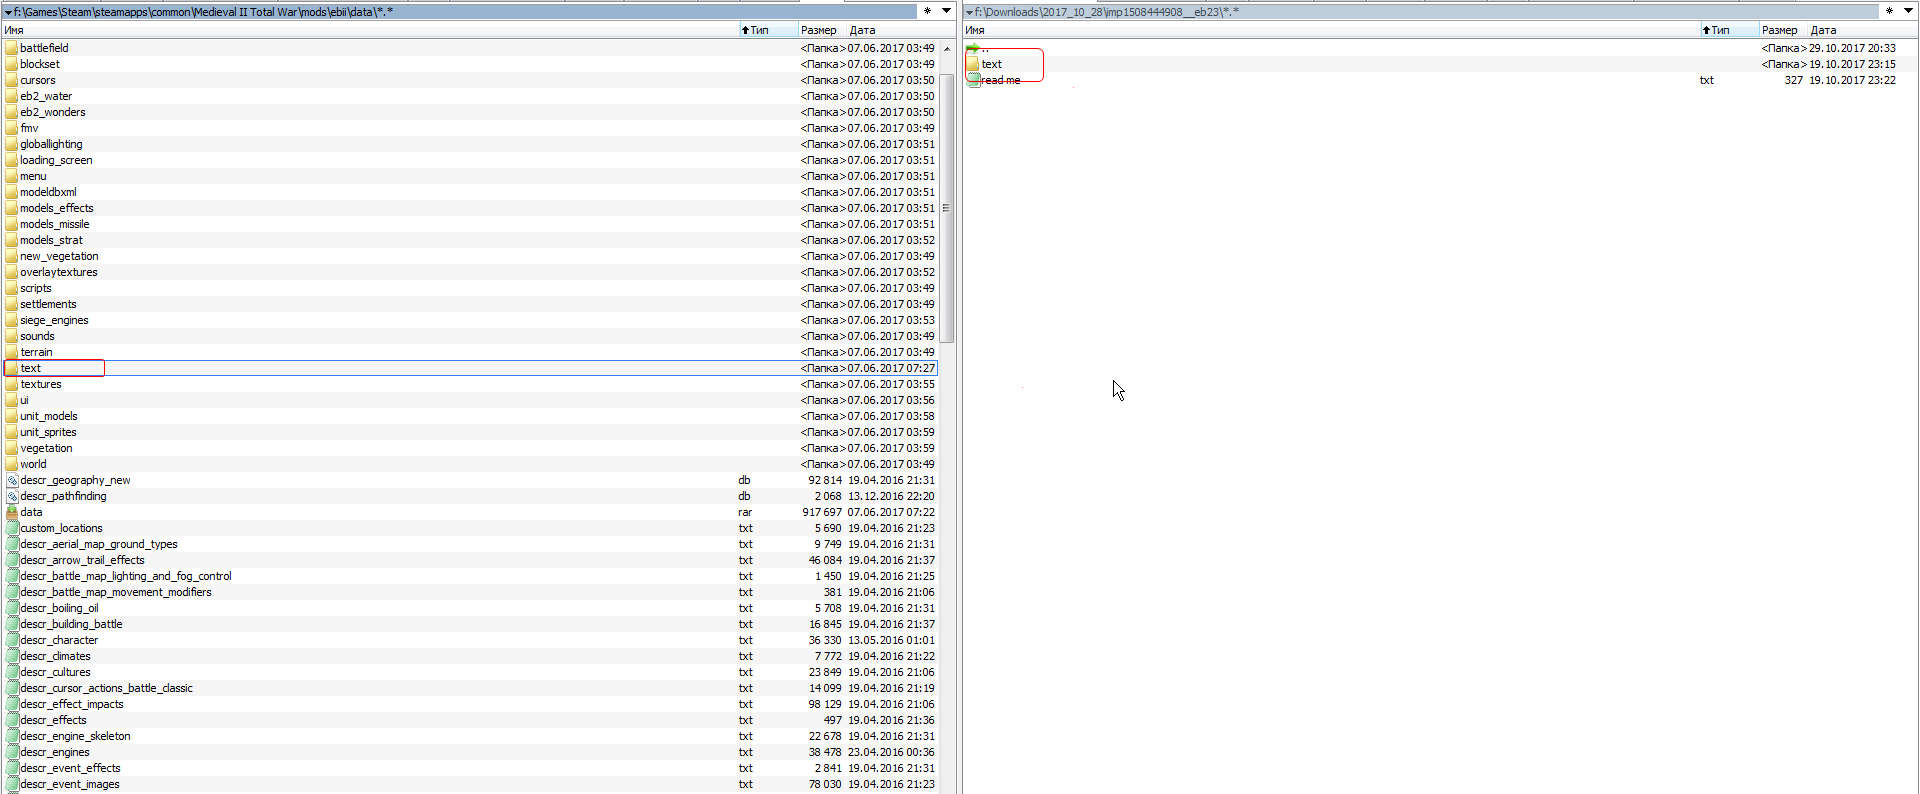Open right panel favorites asterisk button
This screenshot has width=1920, height=794.
1888,11
